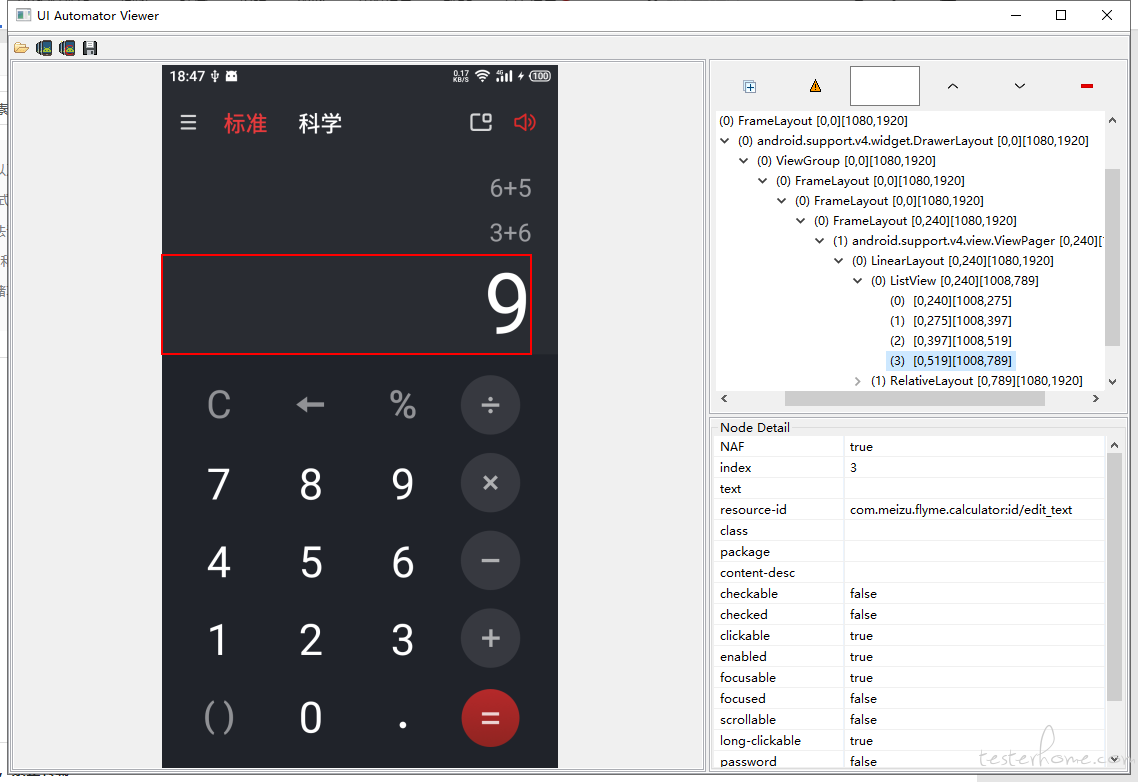Select the 6+5 history line

(510, 188)
